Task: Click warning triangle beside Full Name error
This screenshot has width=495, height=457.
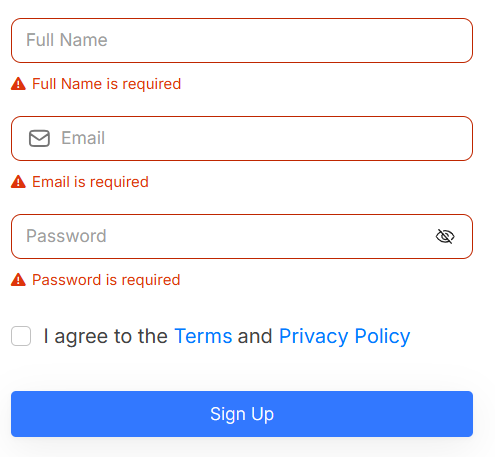Action: (x=18, y=84)
